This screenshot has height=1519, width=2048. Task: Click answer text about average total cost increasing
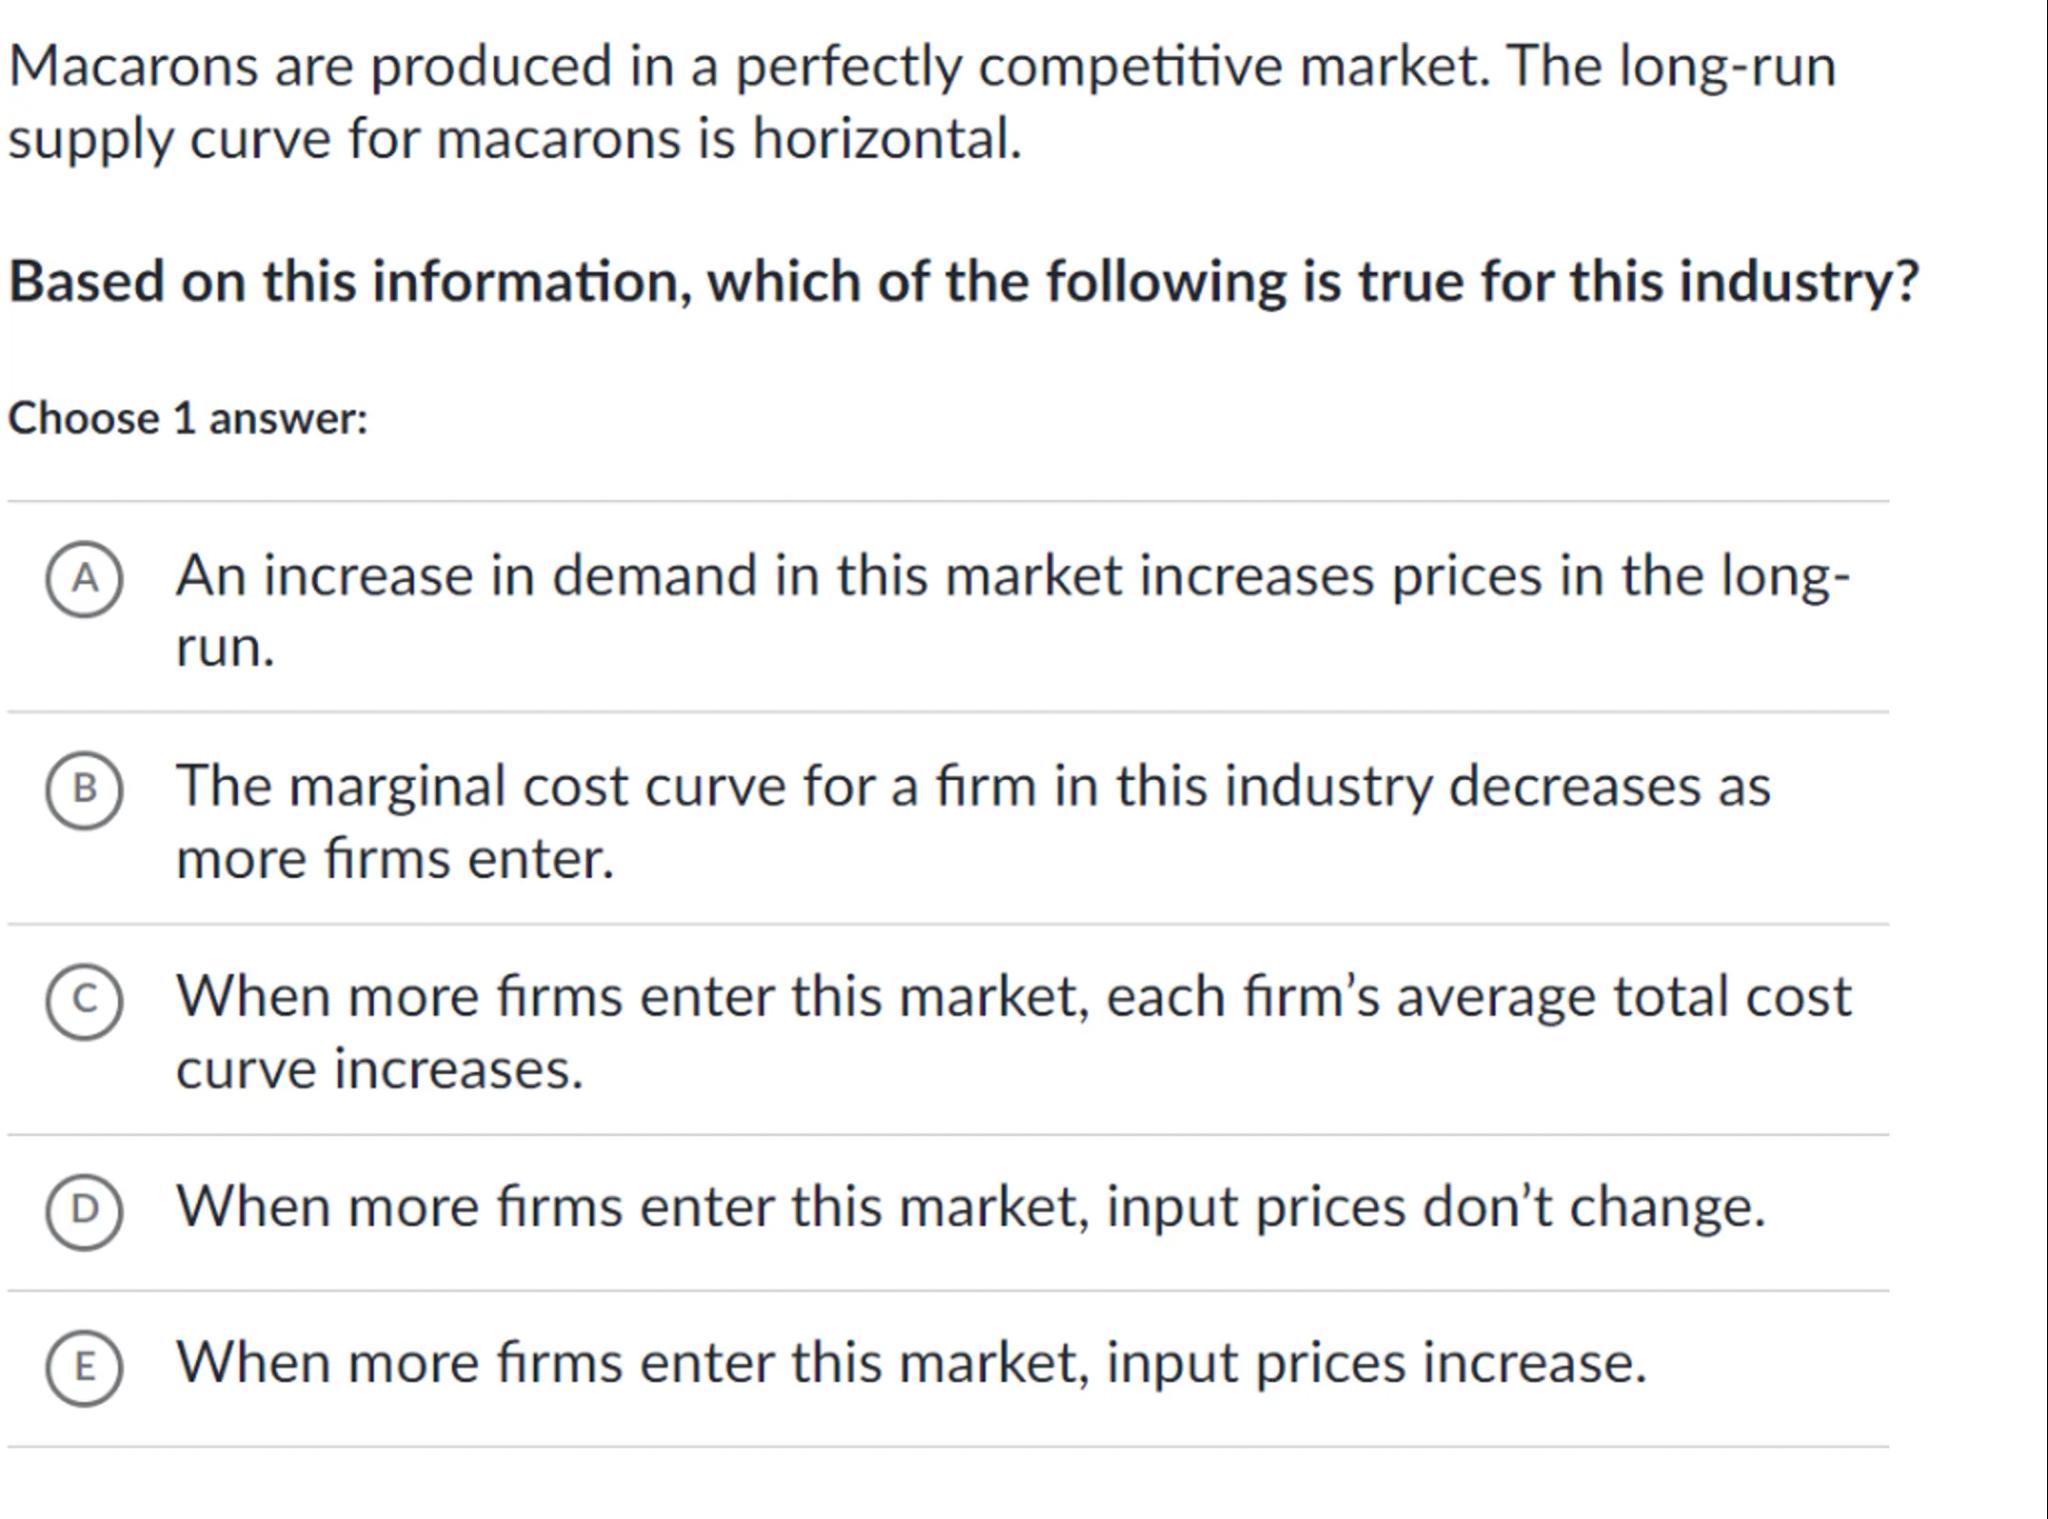click(x=1012, y=998)
